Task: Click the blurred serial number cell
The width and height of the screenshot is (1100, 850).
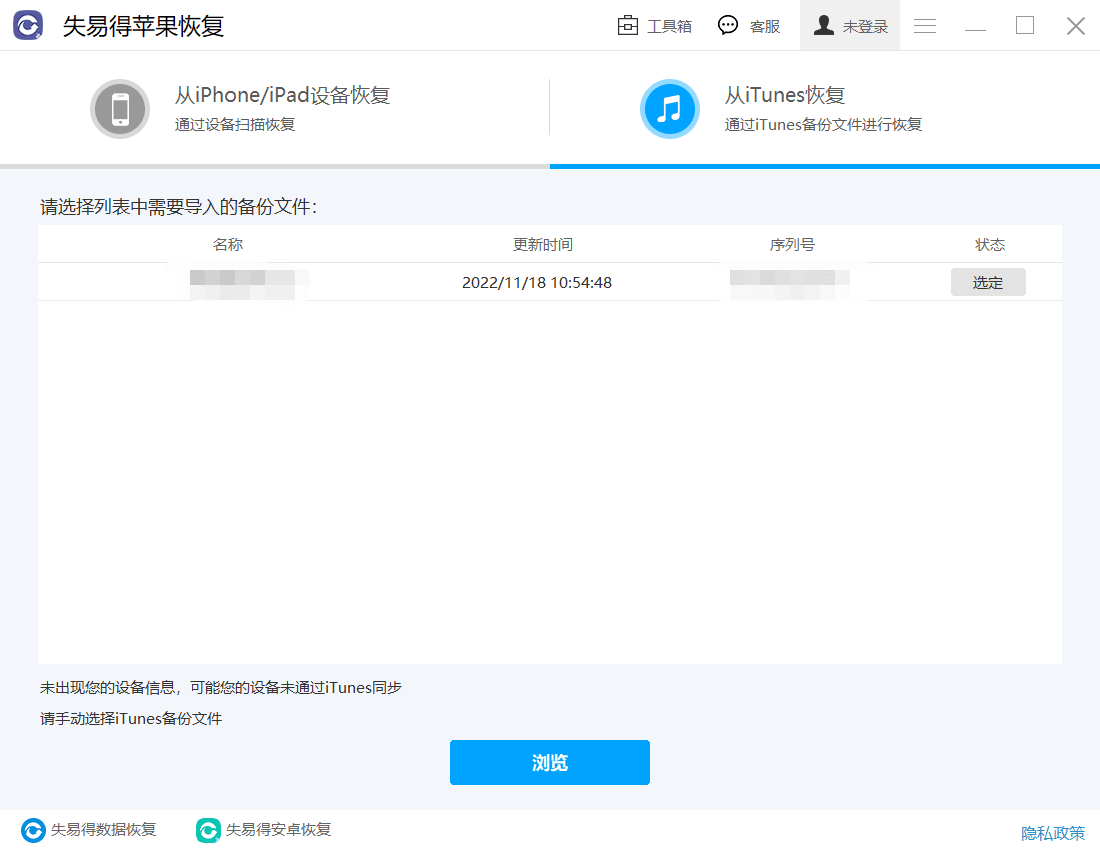Action: pos(790,283)
